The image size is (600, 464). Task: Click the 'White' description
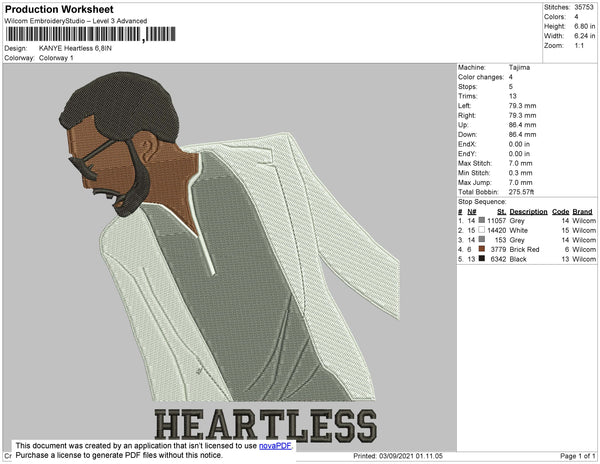click(x=518, y=230)
